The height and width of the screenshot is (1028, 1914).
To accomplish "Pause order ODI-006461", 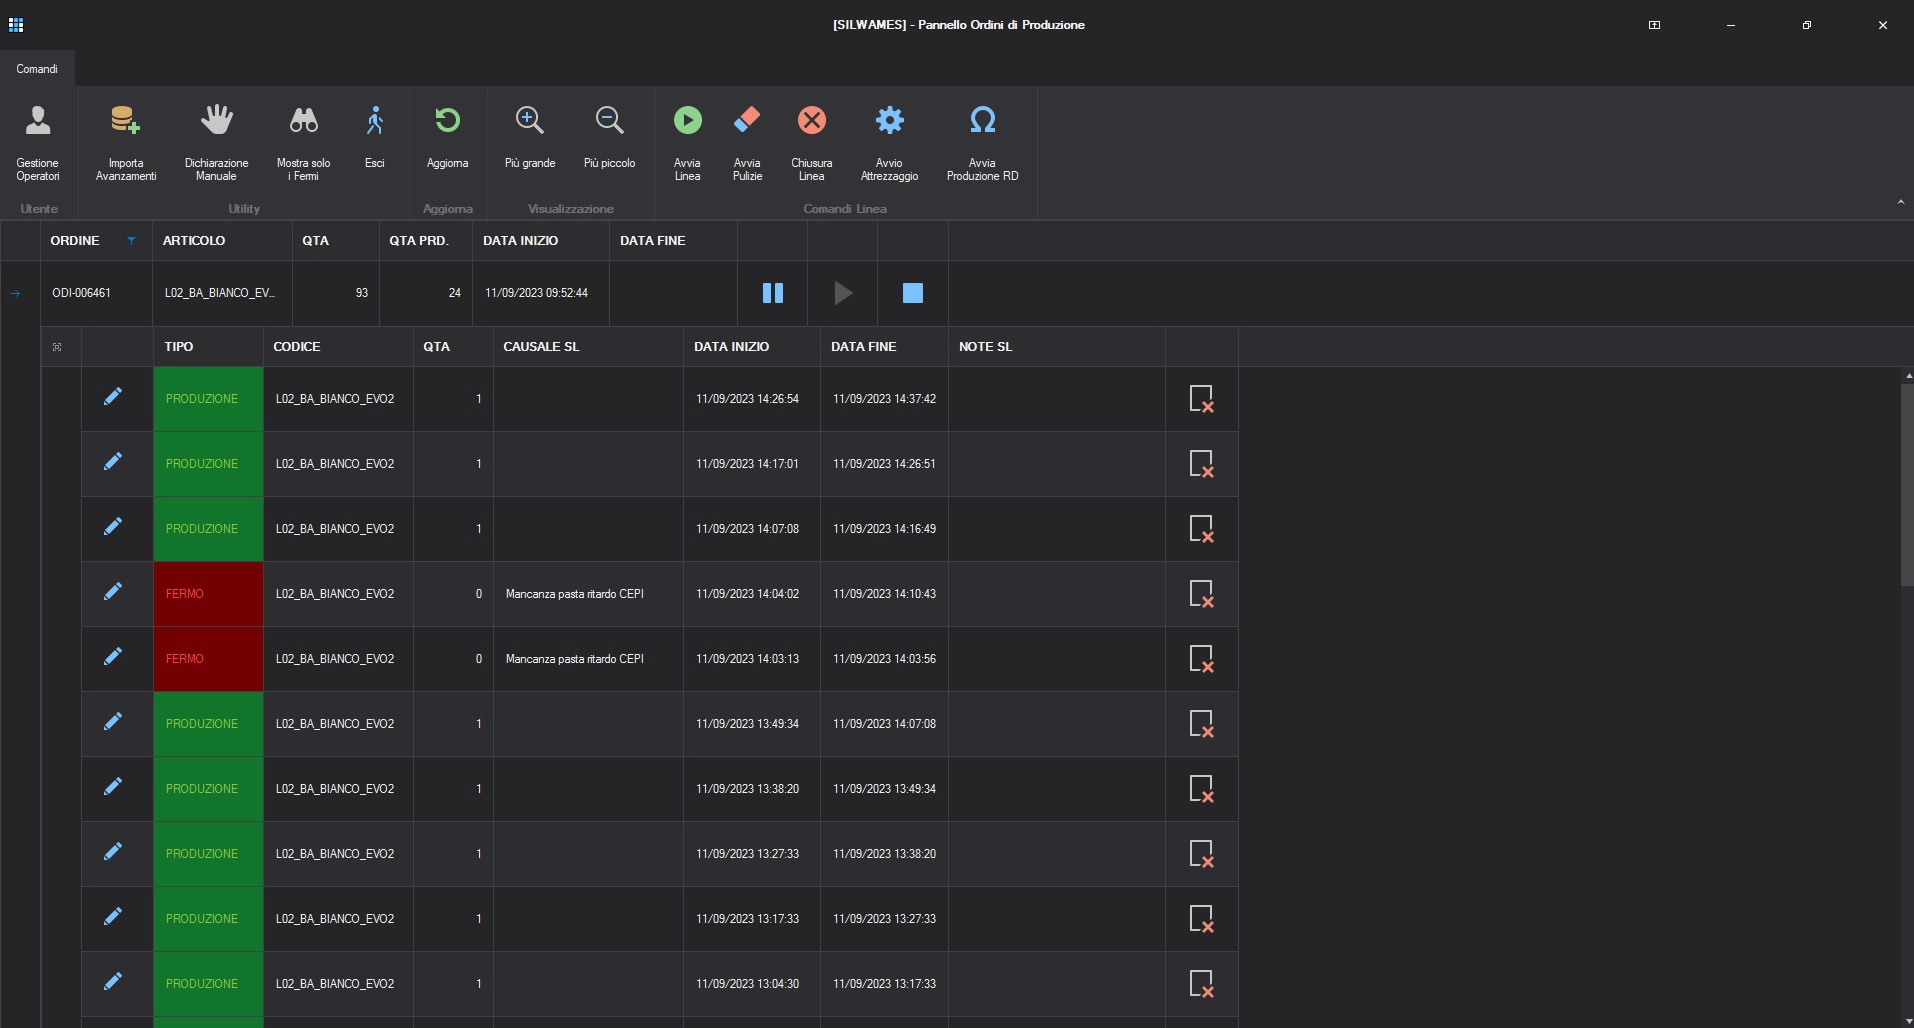I will (772, 293).
